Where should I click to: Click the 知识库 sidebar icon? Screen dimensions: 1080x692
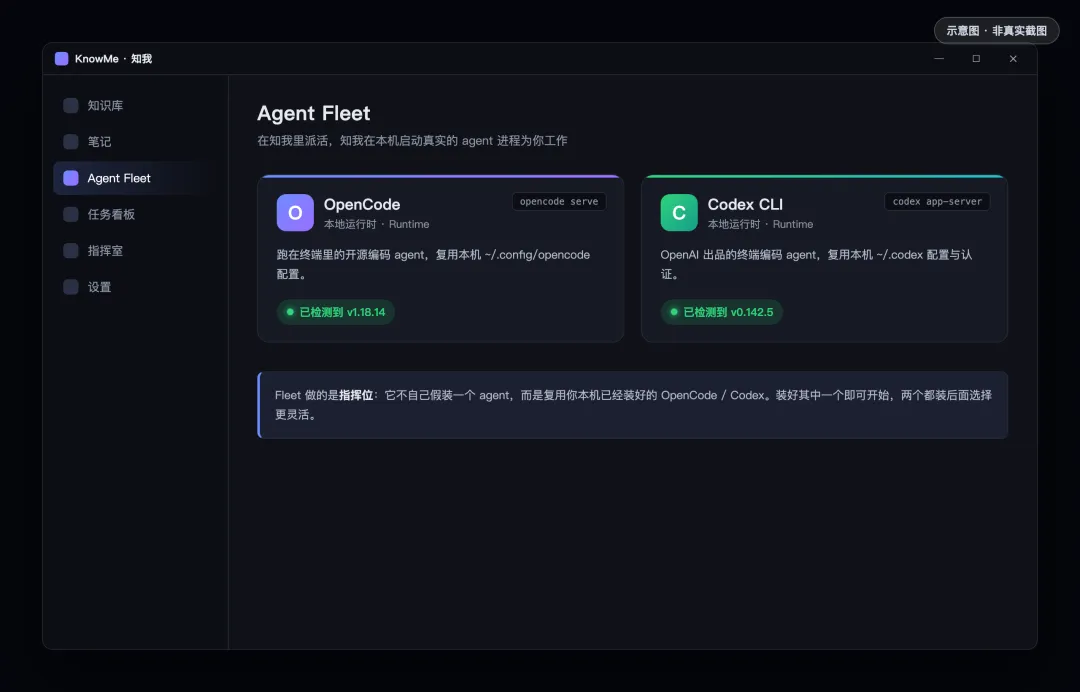click(71, 105)
